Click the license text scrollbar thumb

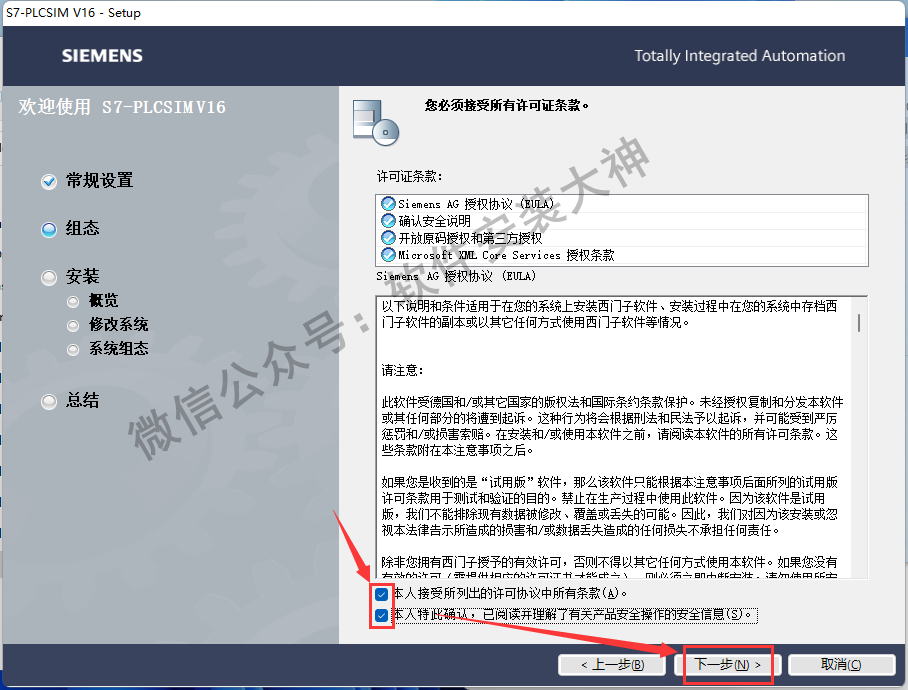859,322
